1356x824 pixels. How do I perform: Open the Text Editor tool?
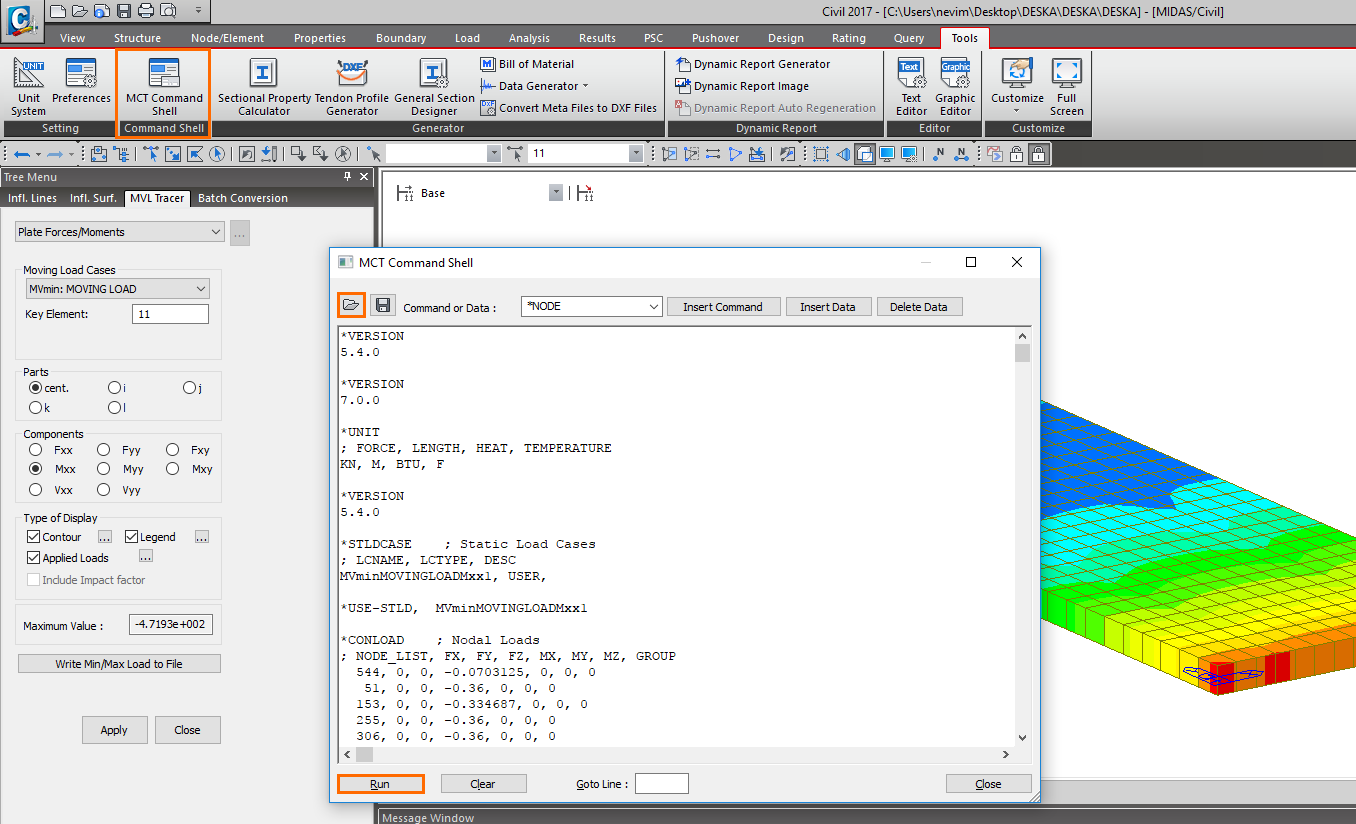[911, 86]
